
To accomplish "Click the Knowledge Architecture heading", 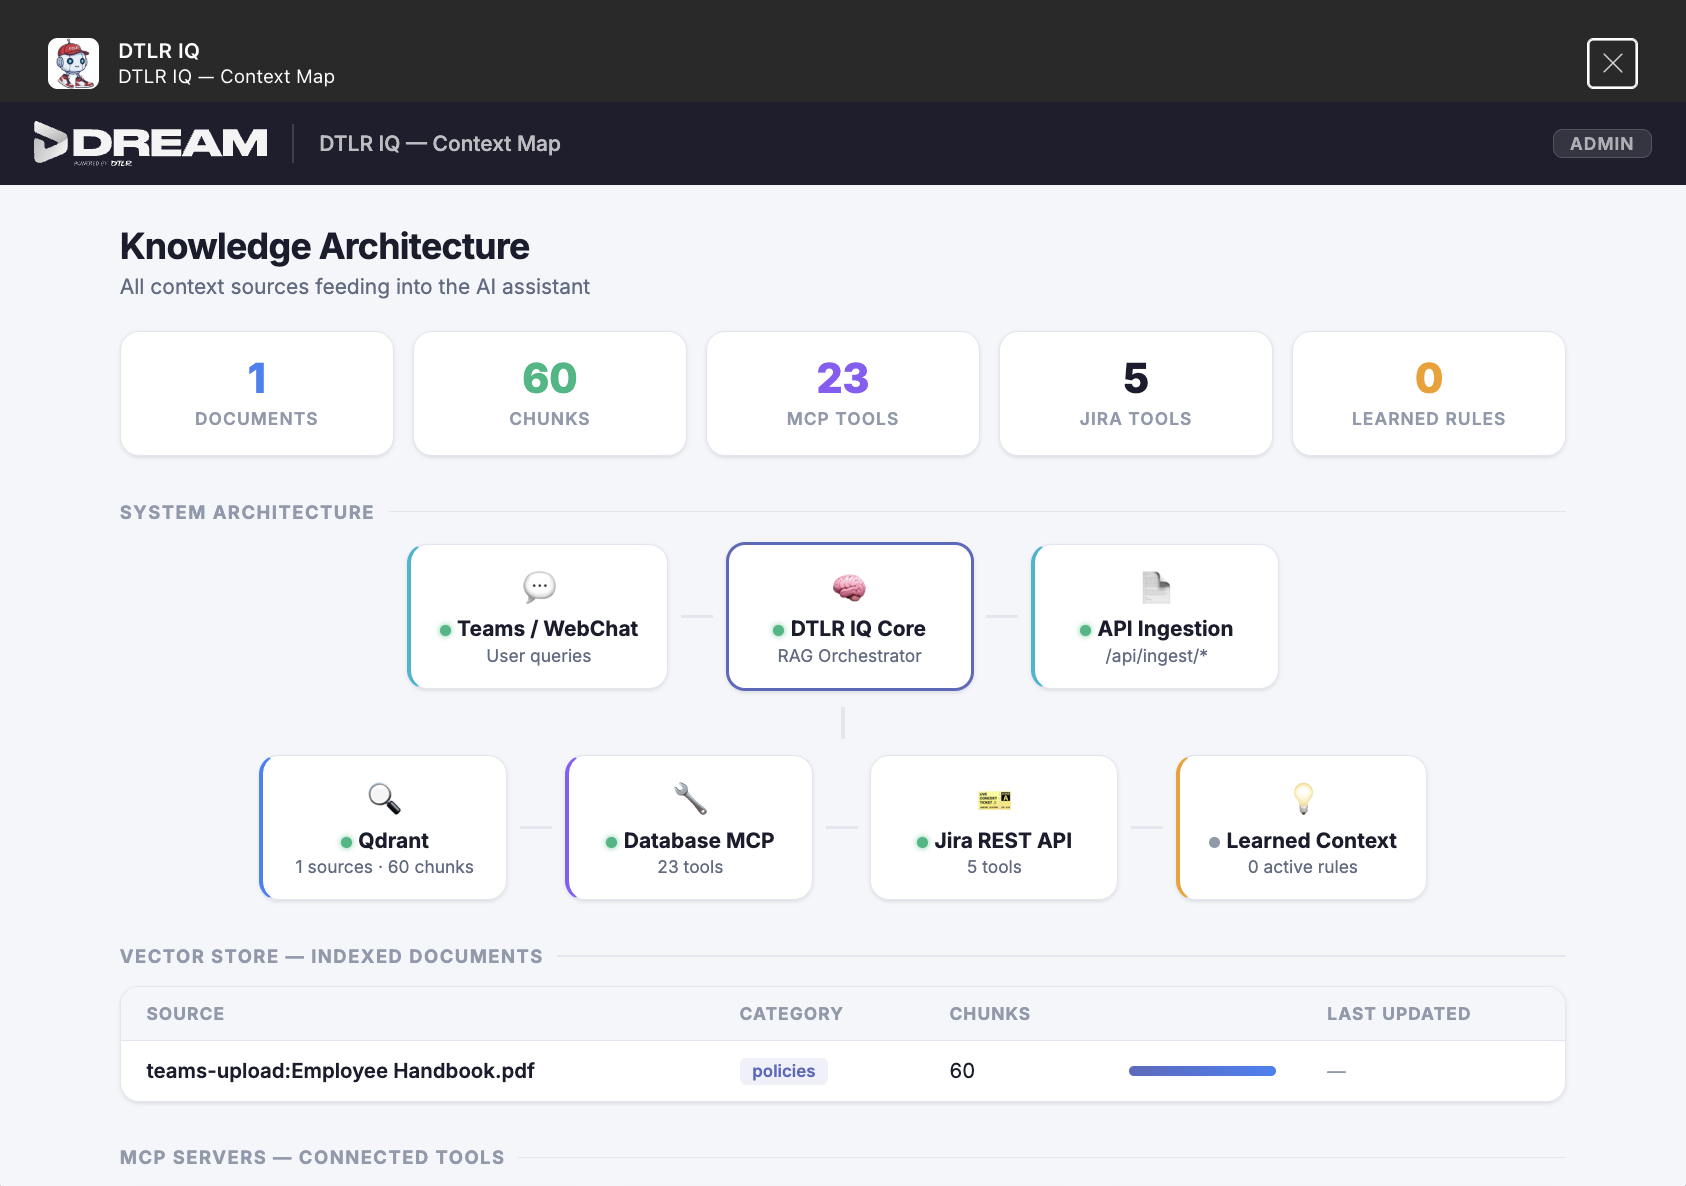I will (325, 246).
